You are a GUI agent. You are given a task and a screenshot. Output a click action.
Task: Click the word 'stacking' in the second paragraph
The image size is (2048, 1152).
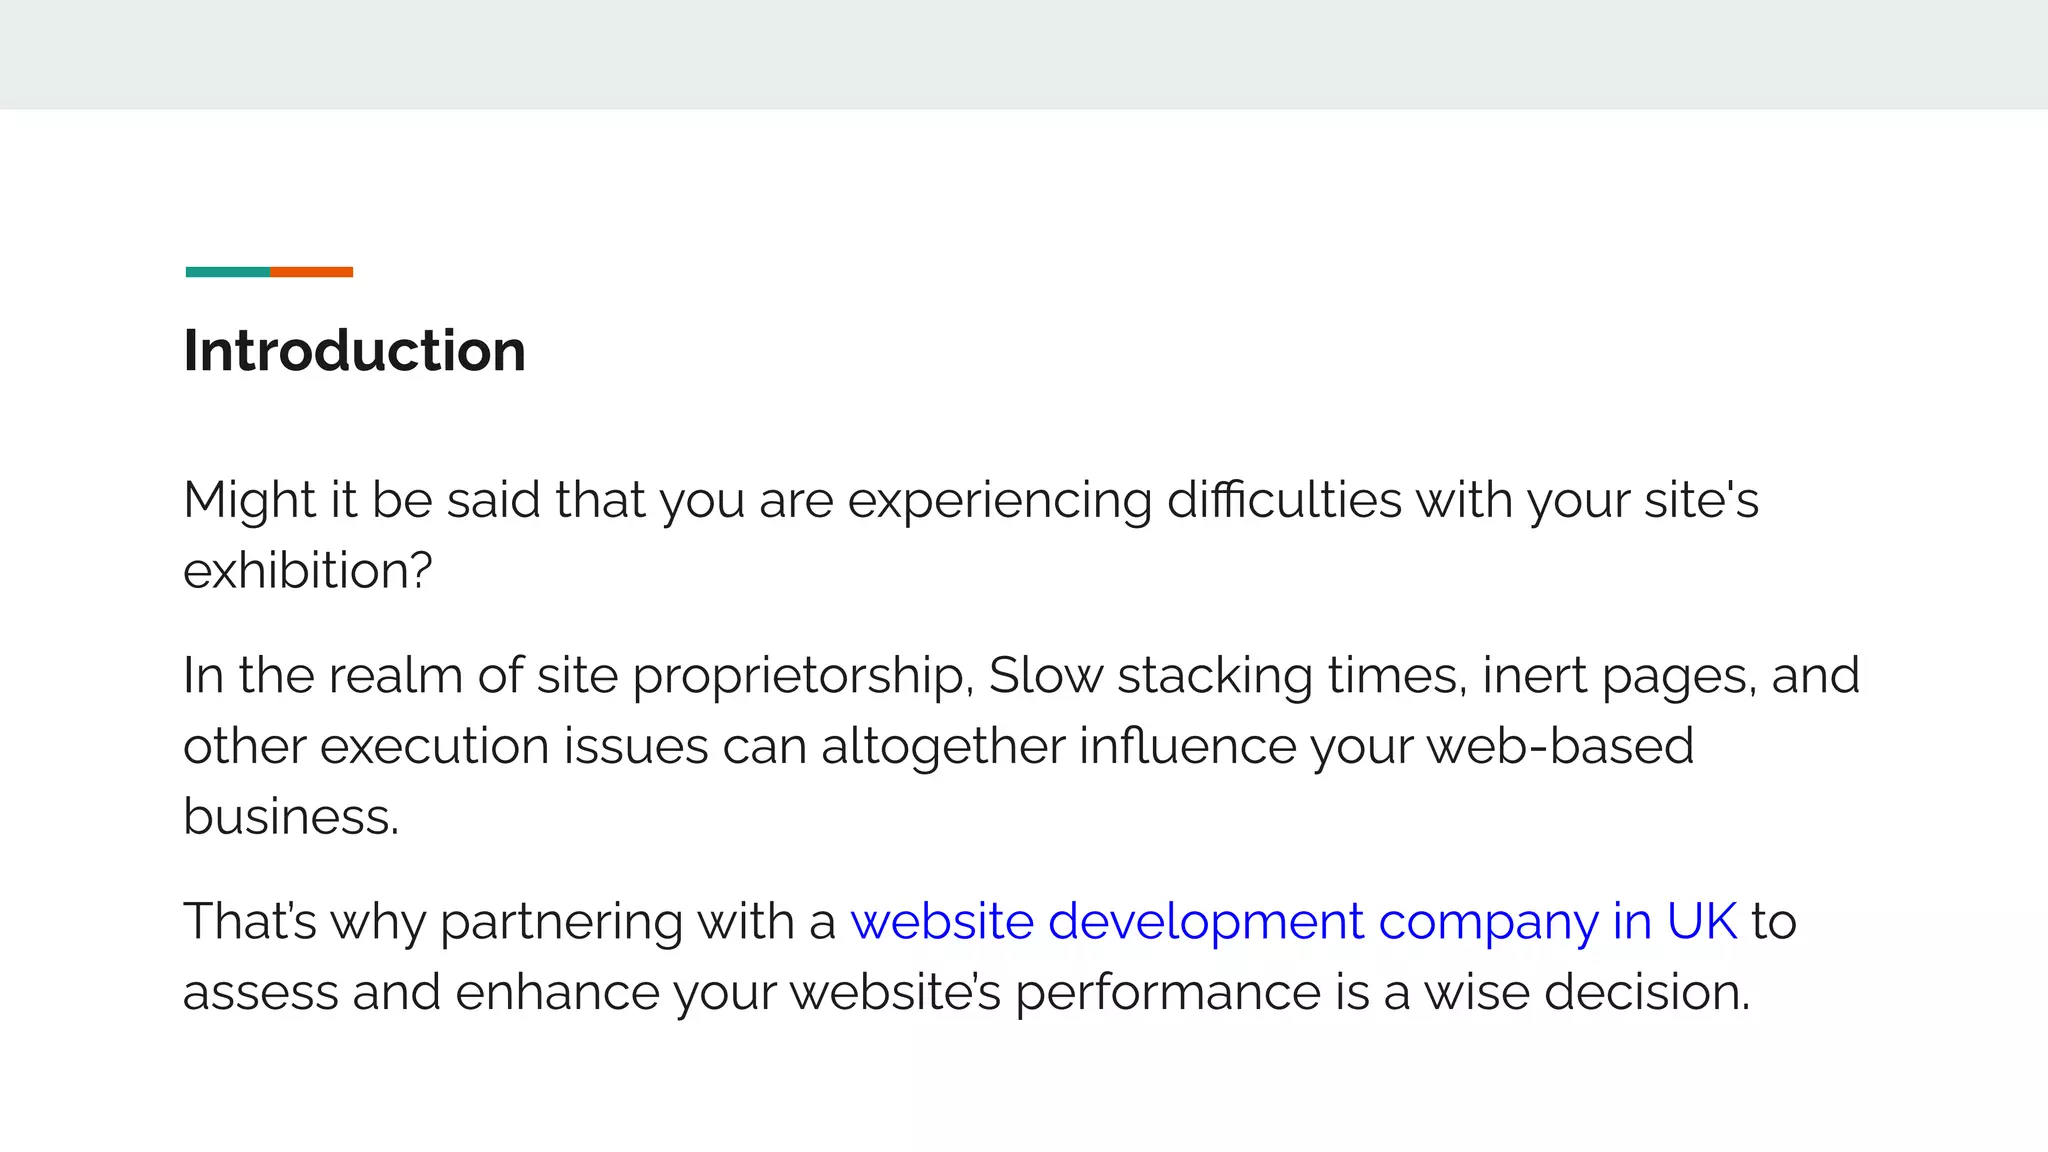click(1214, 676)
